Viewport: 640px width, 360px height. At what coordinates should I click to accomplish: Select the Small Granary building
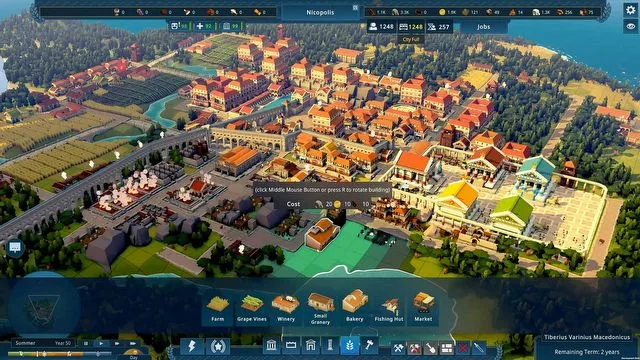point(320,309)
